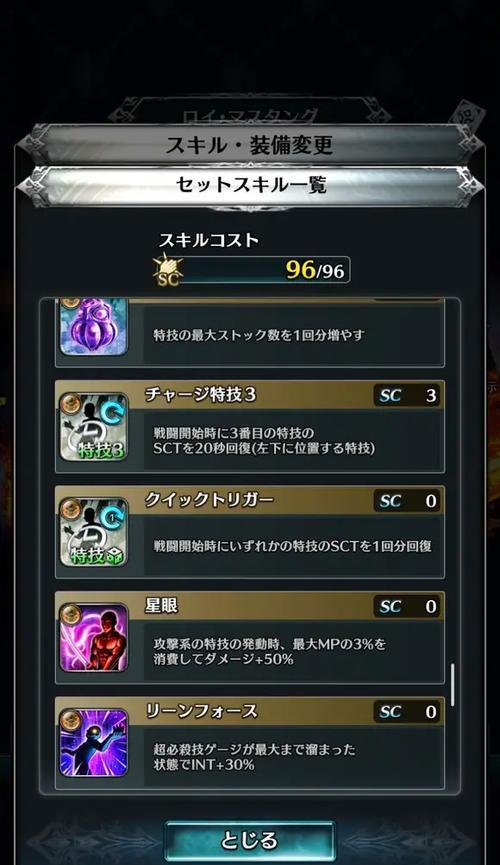
Task: Click the SC 3 cost badge
Action: 407,396
